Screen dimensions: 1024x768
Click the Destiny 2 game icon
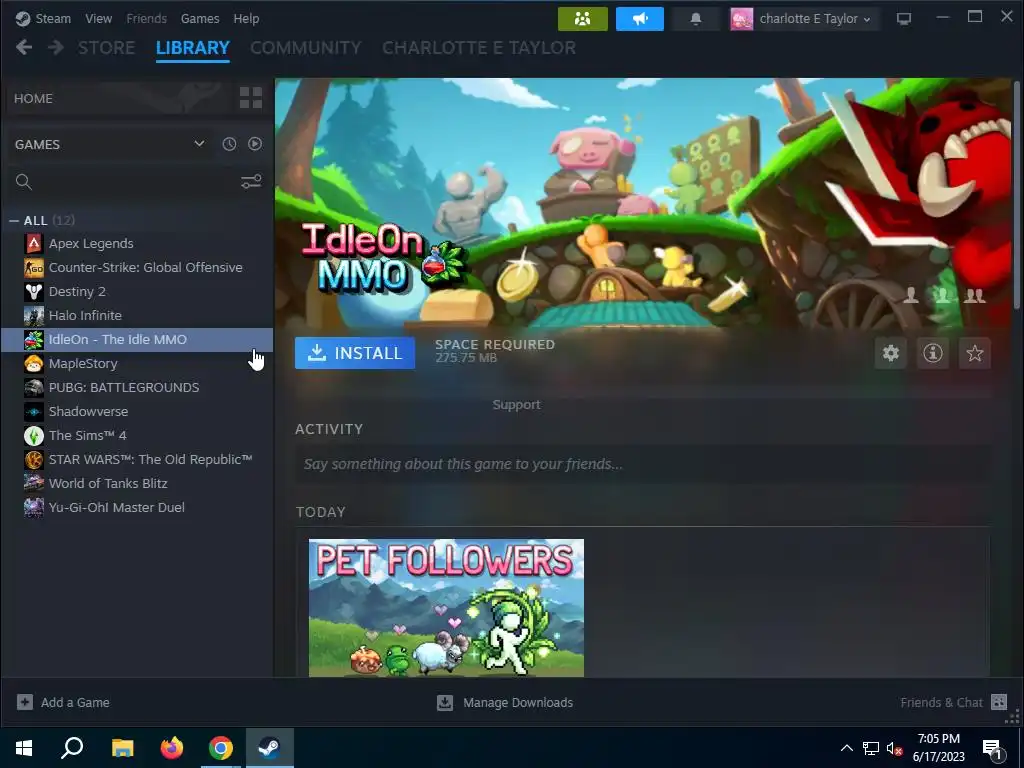coord(34,292)
